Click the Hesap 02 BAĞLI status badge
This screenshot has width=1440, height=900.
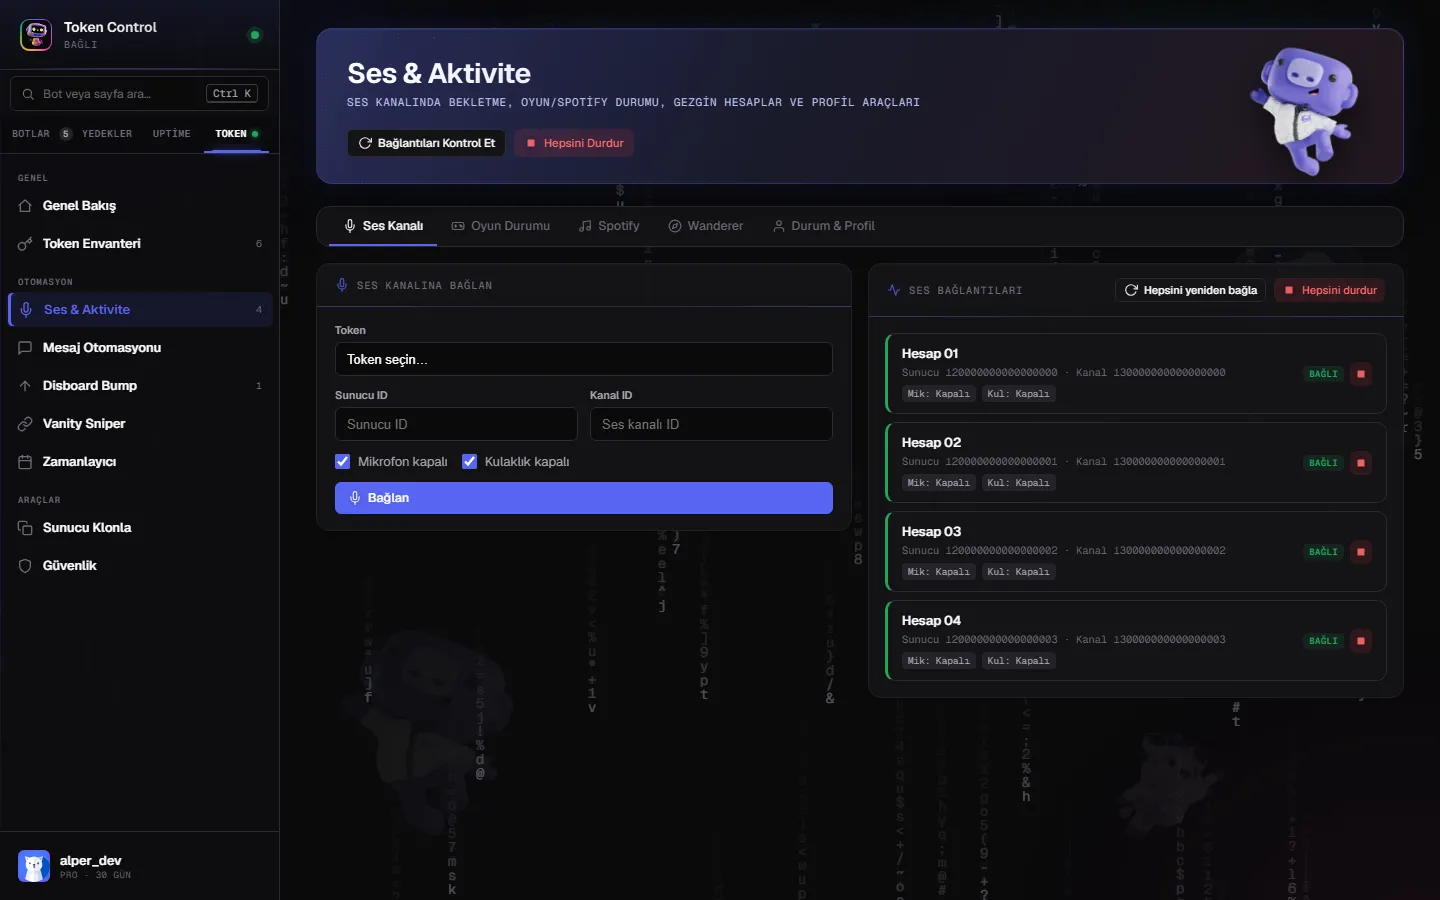(x=1323, y=463)
